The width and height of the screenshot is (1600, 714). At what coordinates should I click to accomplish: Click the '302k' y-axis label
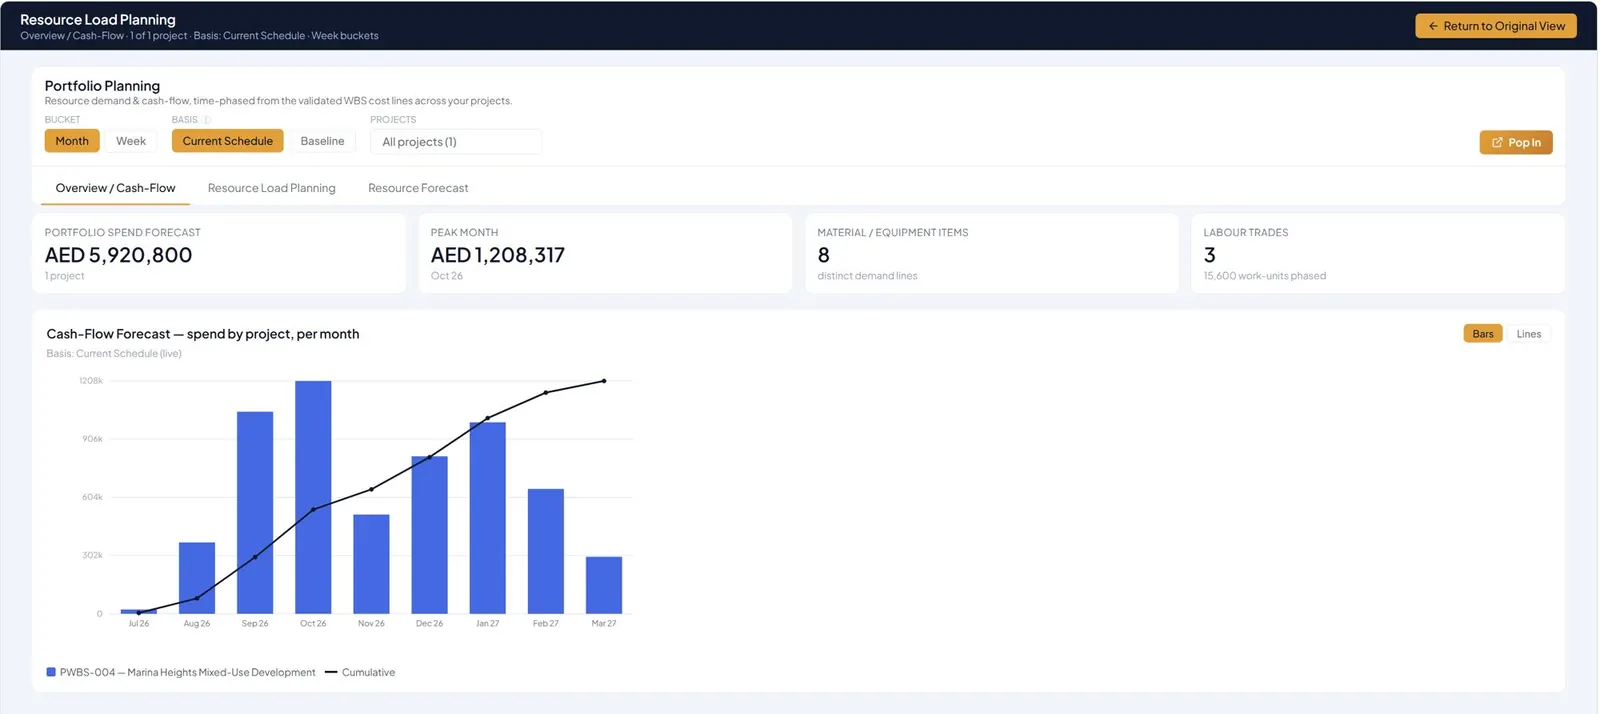(x=92, y=555)
